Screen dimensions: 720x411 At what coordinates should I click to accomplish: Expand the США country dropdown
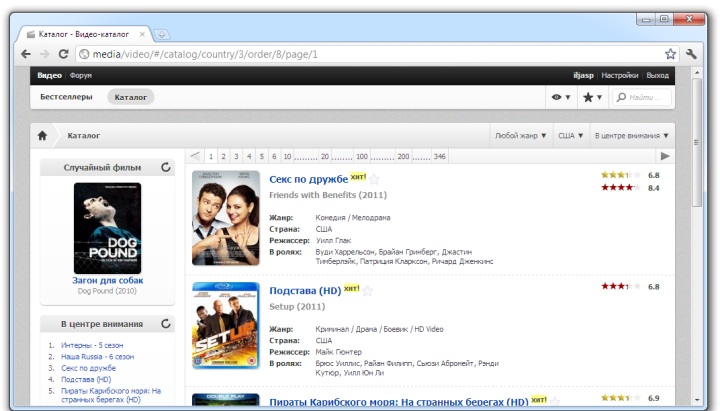[570, 135]
